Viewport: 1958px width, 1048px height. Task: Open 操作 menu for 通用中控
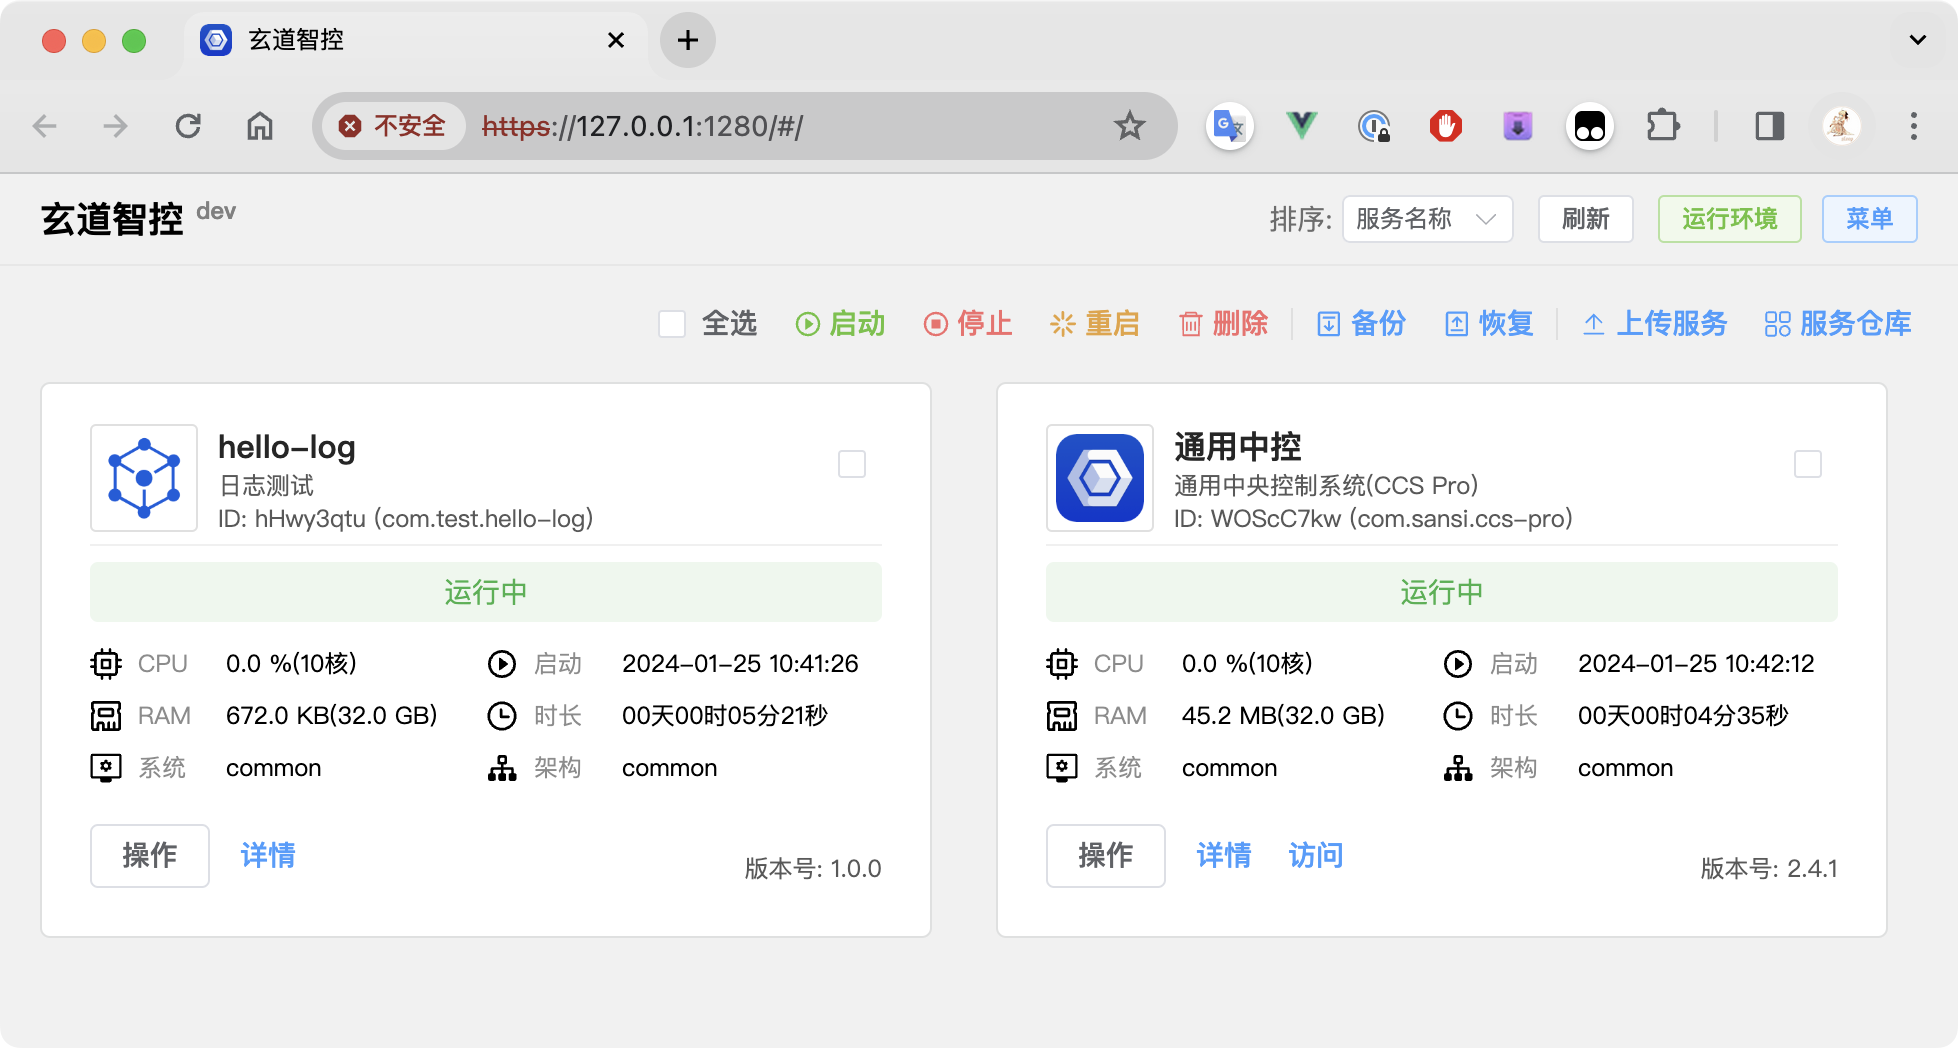click(x=1106, y=856)
